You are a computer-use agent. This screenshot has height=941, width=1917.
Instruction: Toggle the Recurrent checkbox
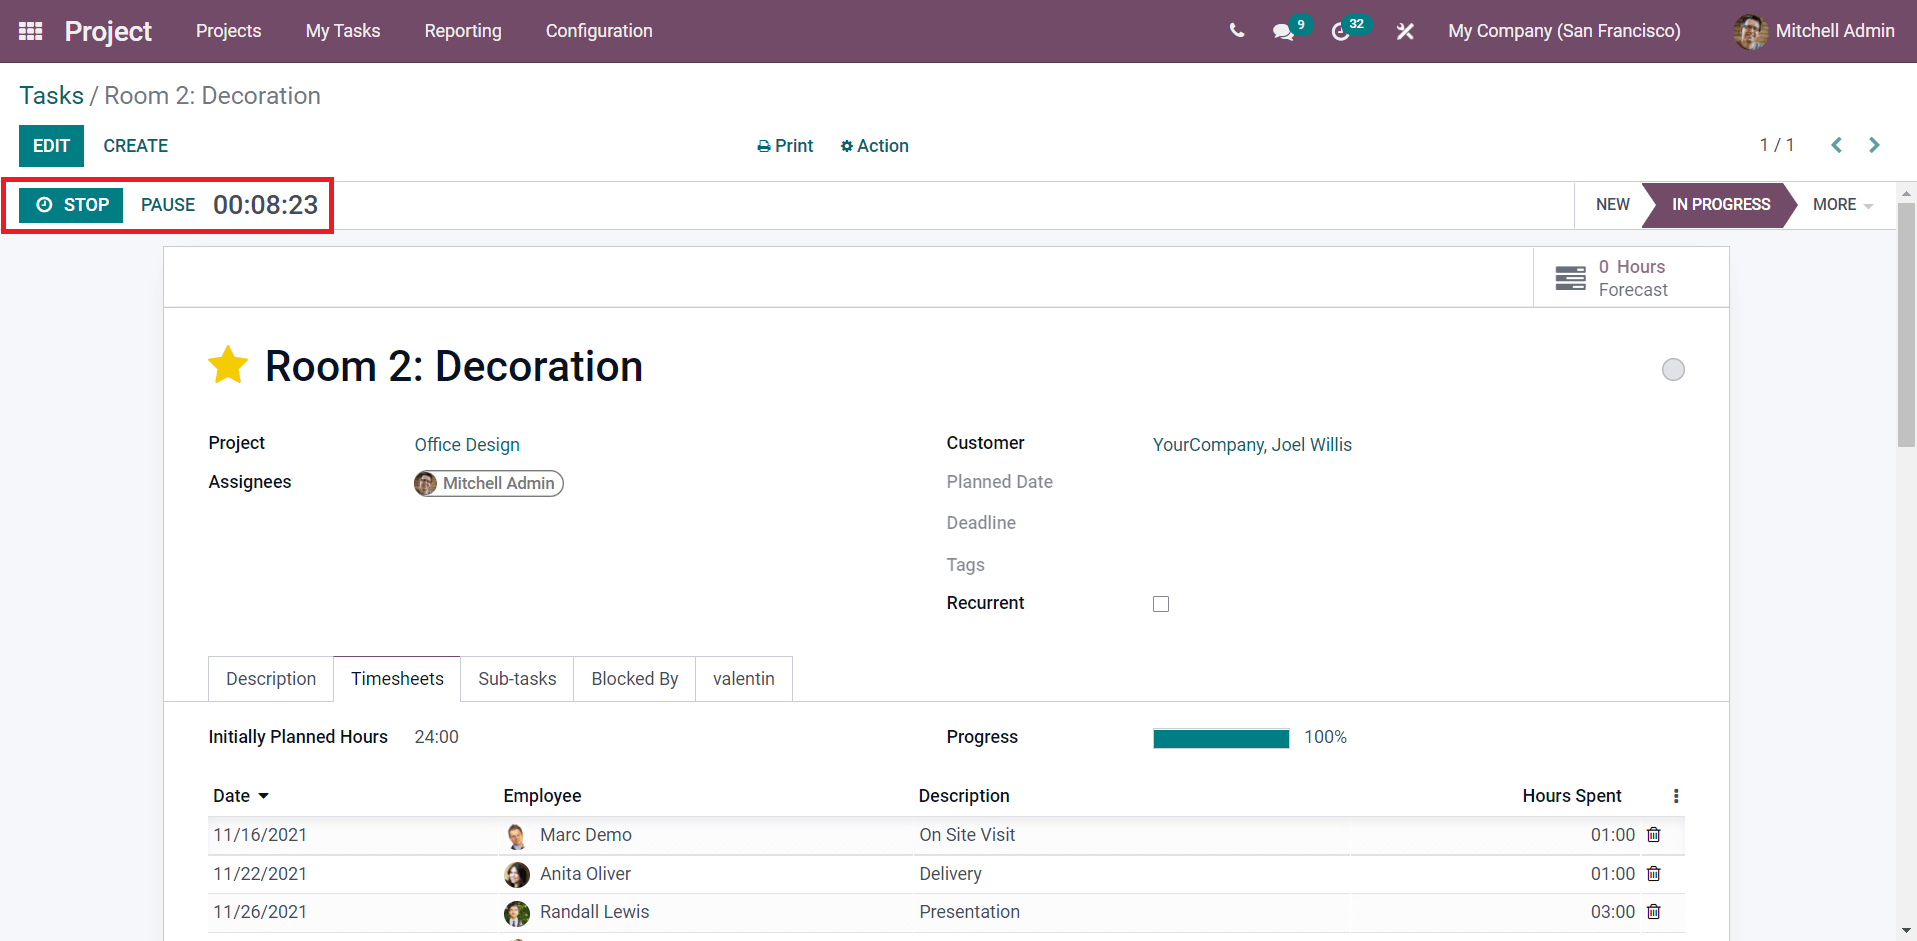click(1161, 603)
